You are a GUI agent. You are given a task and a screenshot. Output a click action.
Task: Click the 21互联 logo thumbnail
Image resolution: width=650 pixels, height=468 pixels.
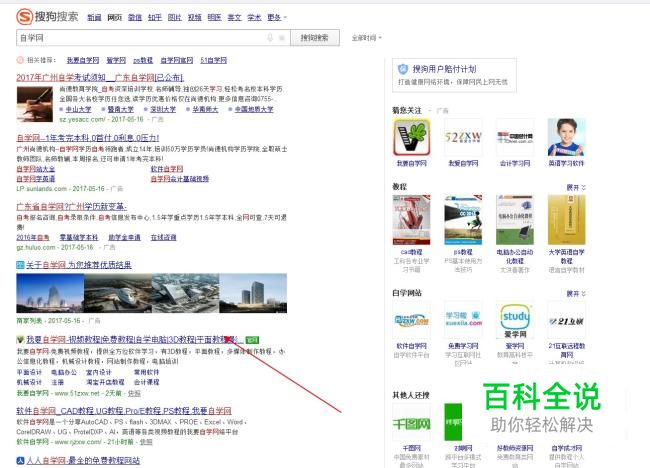pos(567,320)
